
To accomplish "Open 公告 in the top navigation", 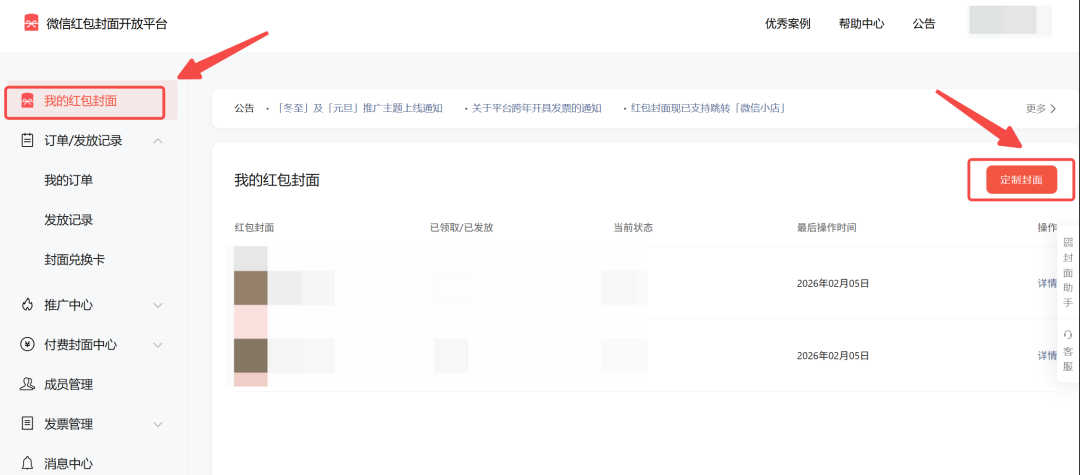I will [x=924, y=24].
